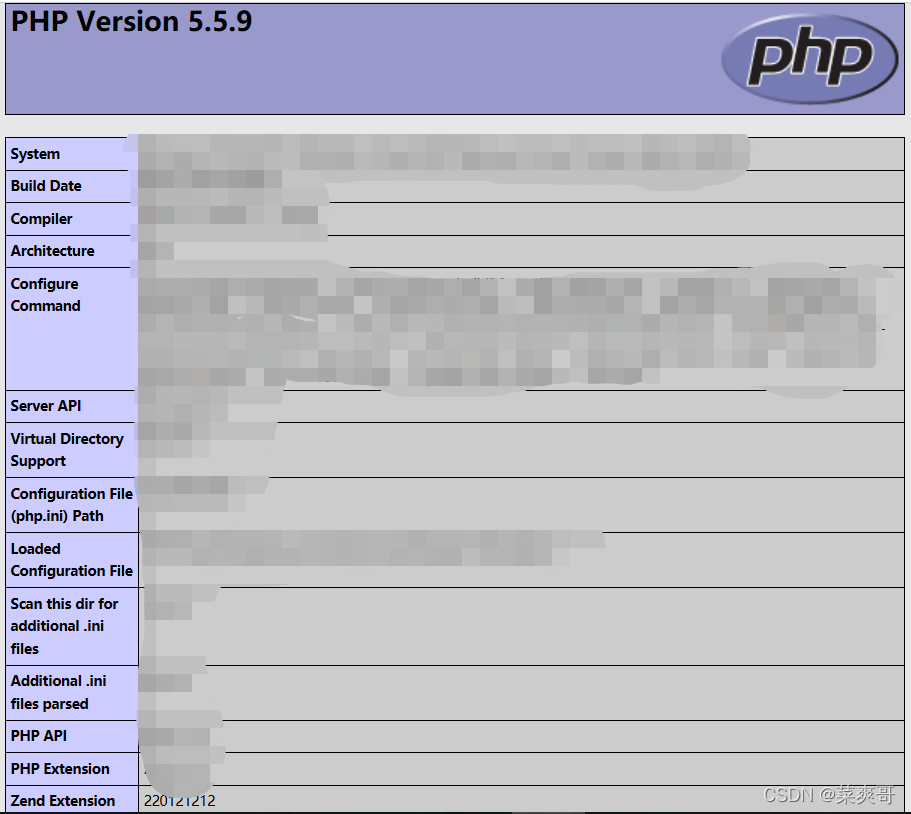The height and width of the screenshot is (814, 911).
Task: Select the Zend Extension value 220121212
Action: [180, 801]
